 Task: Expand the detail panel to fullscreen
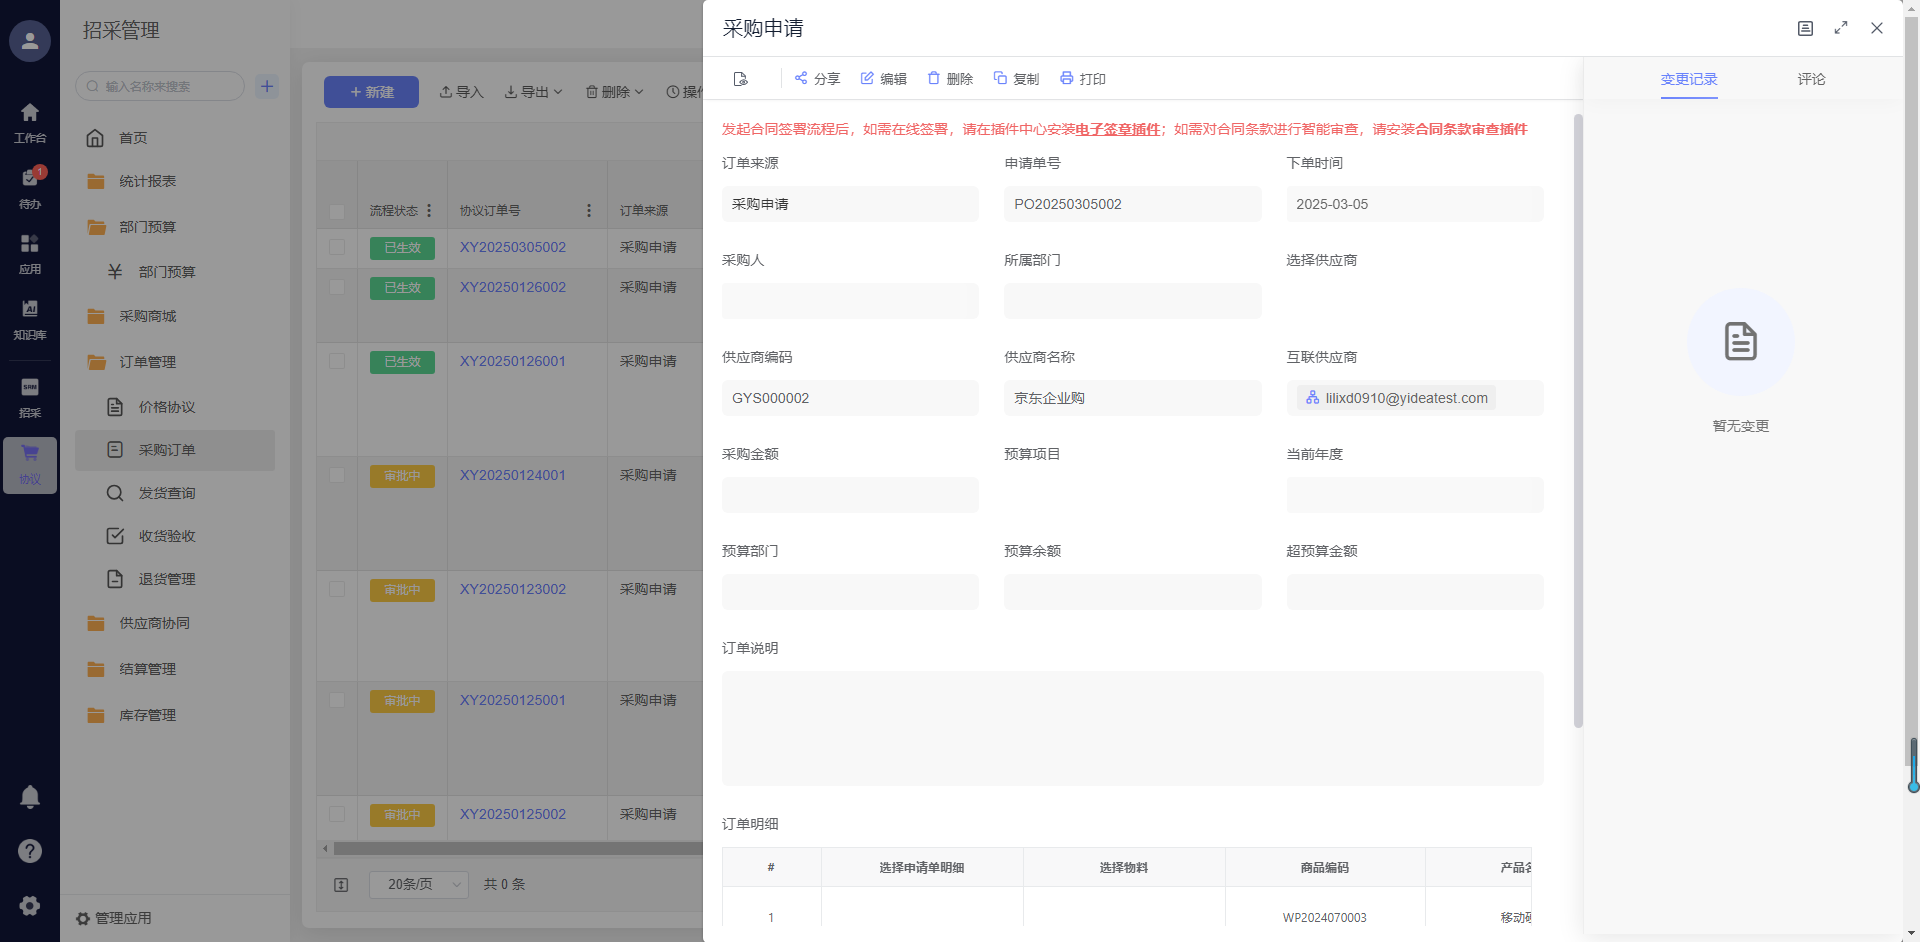[x=1841, y=28]
